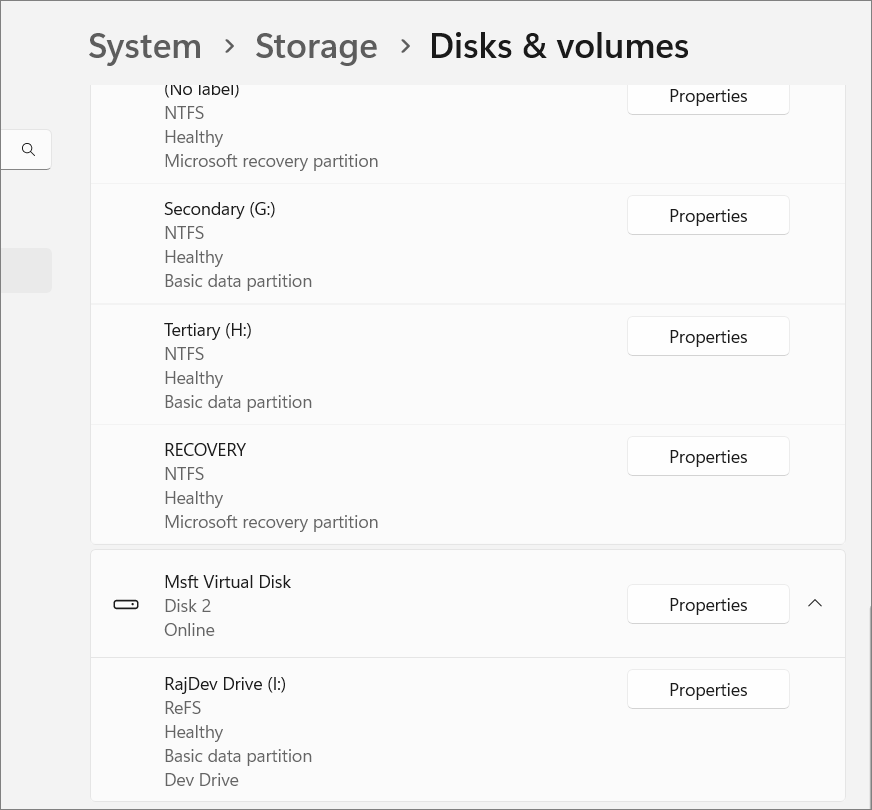872x810 pixels.
Task: Click the highlighted sidebar navigation item
Action: click(x=26, y=271)
